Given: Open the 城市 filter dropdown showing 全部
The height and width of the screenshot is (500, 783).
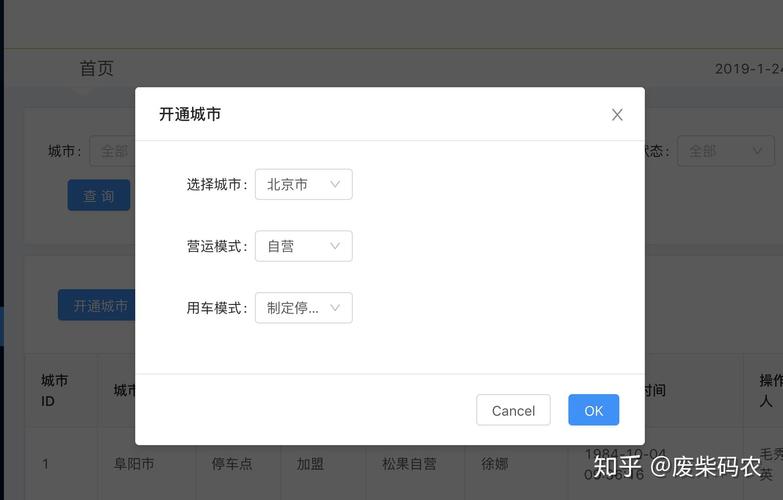Looking at the screenshot, I should point(113,151).
